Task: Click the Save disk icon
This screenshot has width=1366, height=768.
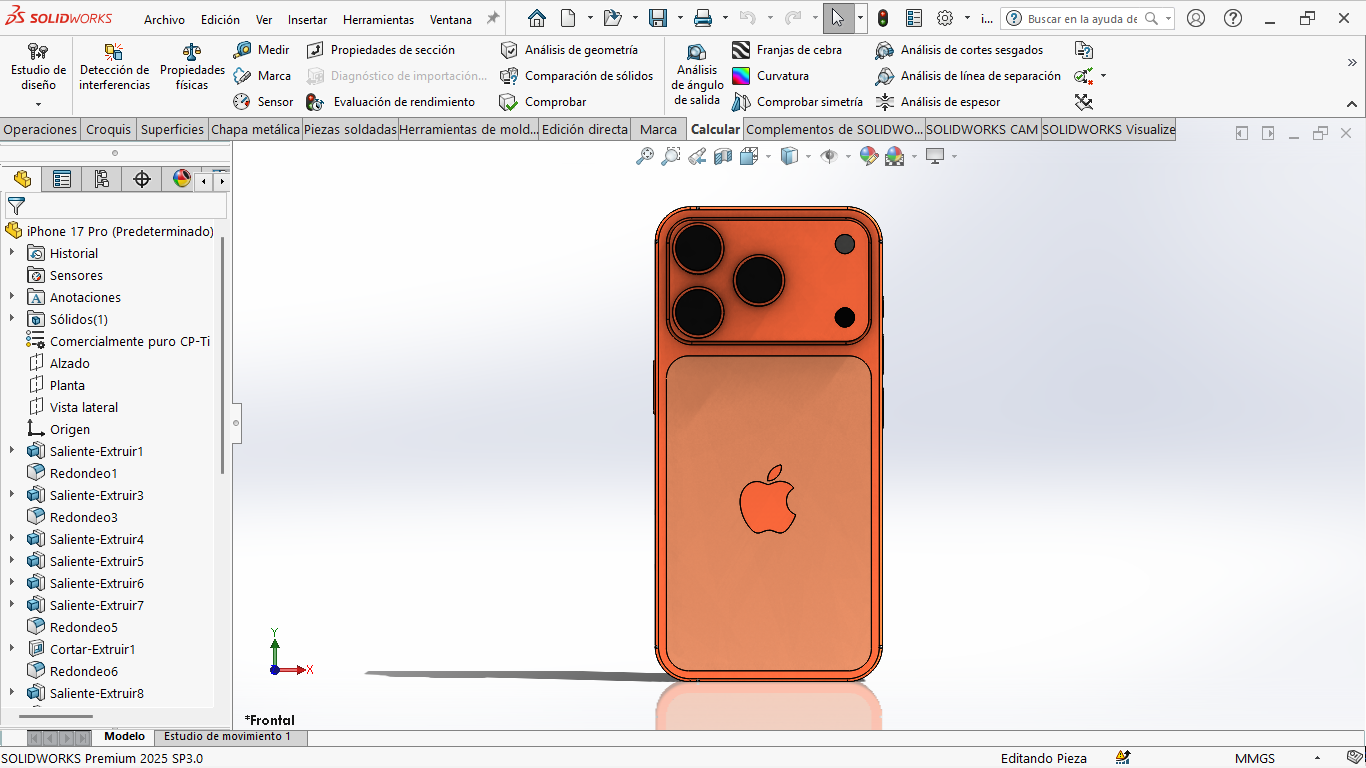Action: 658,18
